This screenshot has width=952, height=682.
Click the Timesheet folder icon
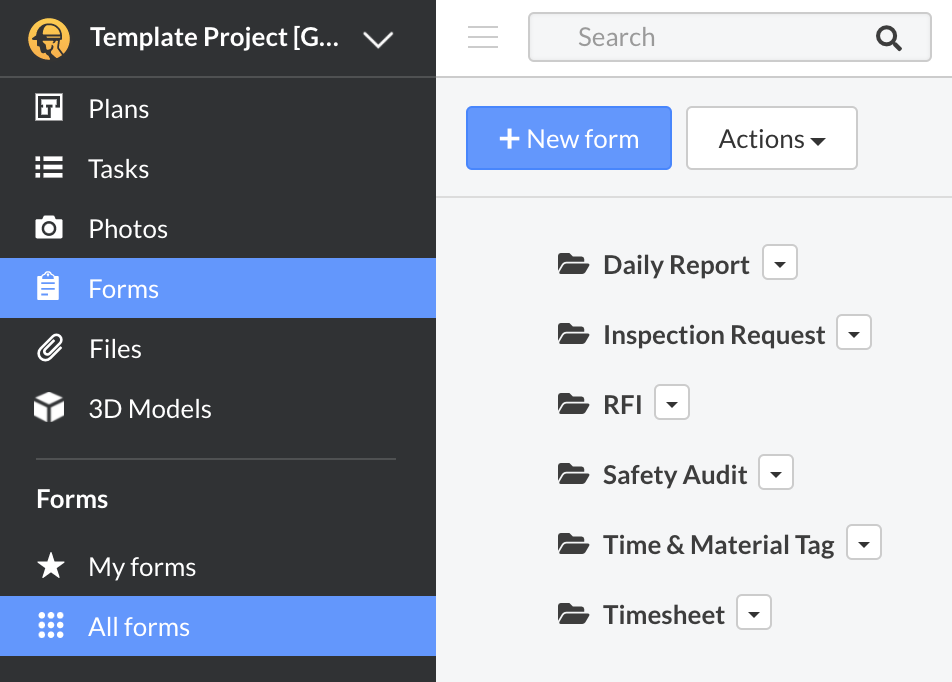(x=573, y=614)
